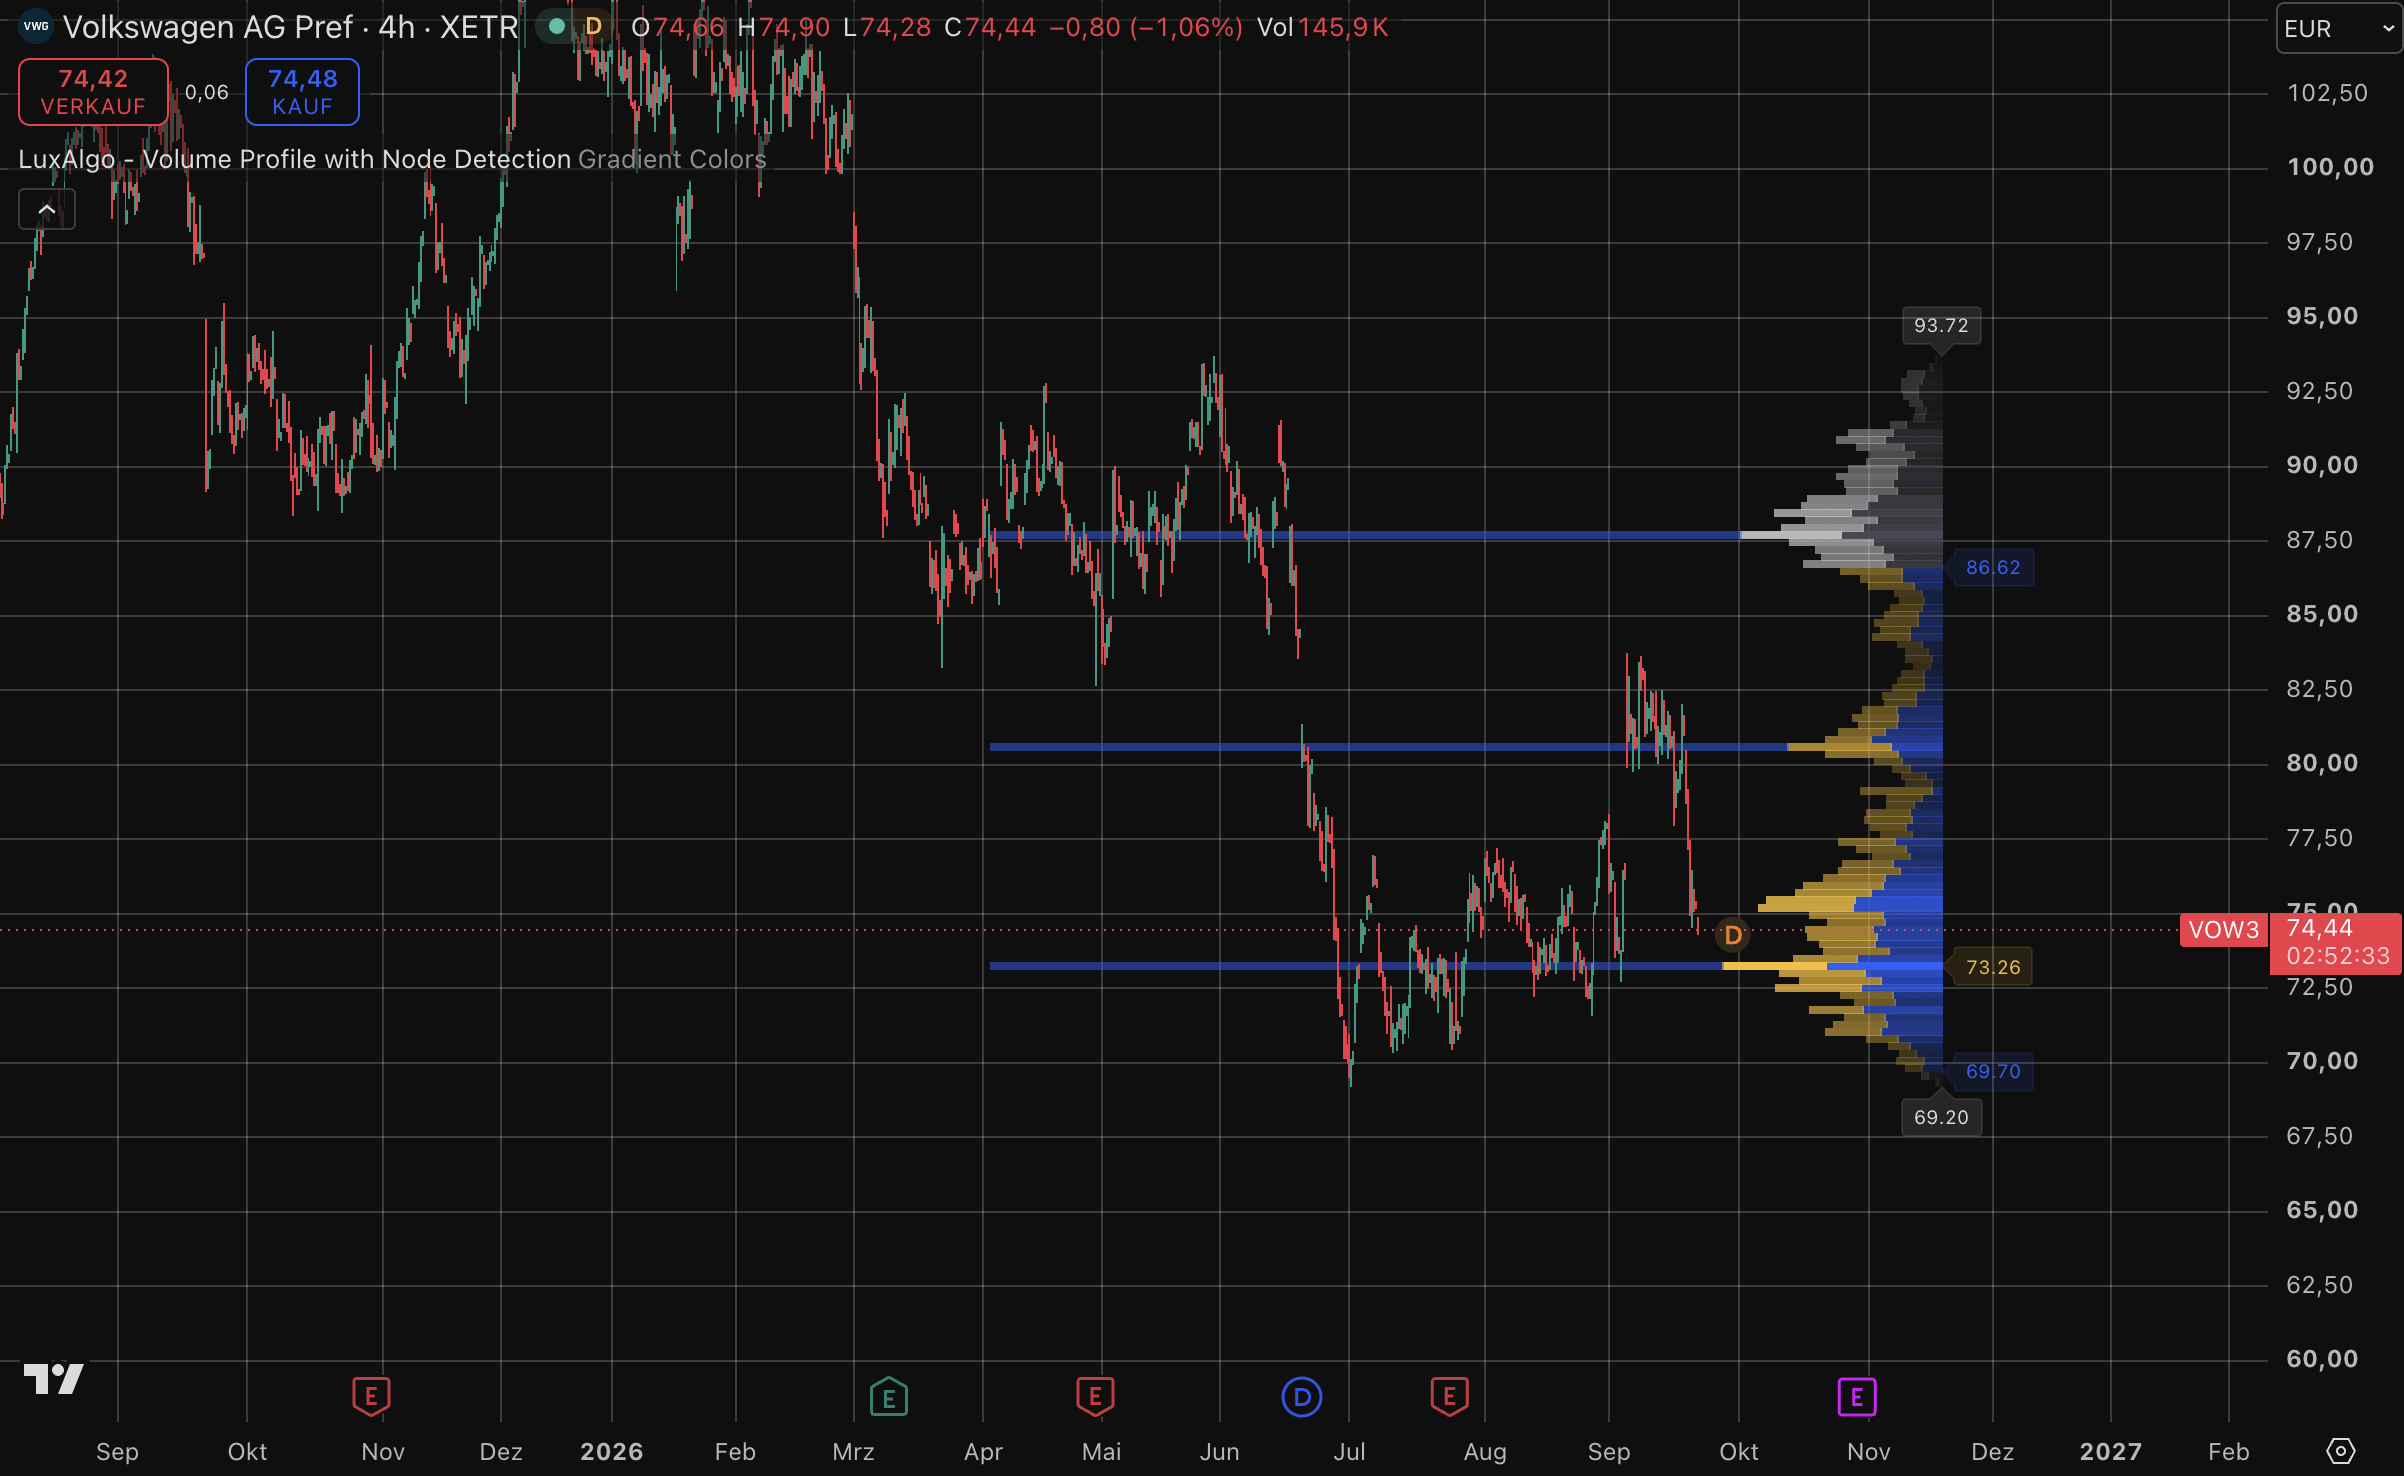2404x1476 pixels.
Task: Click the VOW3 symbol price label
Action: point(2223,930)
